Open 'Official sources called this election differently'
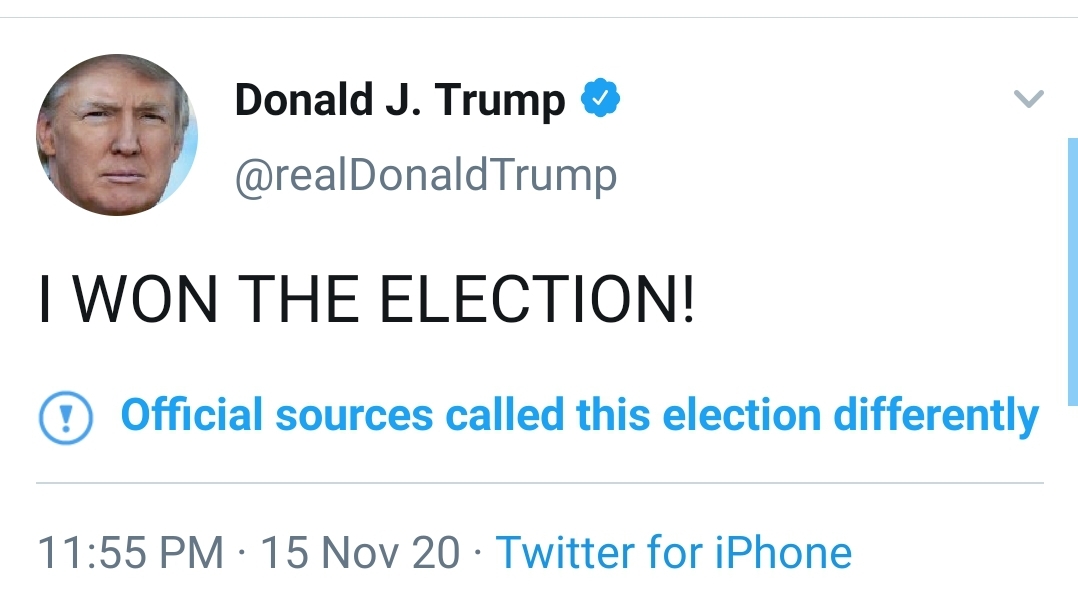The height and width of the screenshot is (610, 1078). 580,416
